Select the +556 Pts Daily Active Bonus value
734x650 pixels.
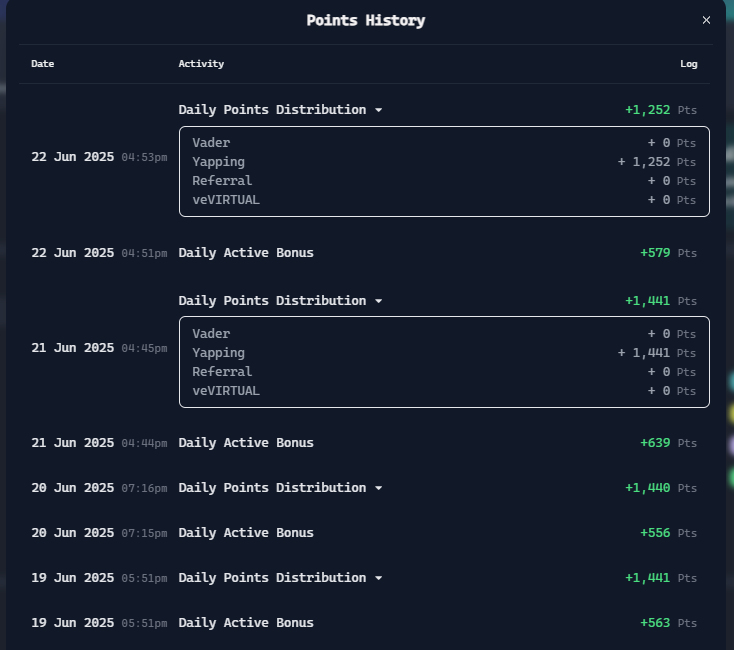point(668,533)
